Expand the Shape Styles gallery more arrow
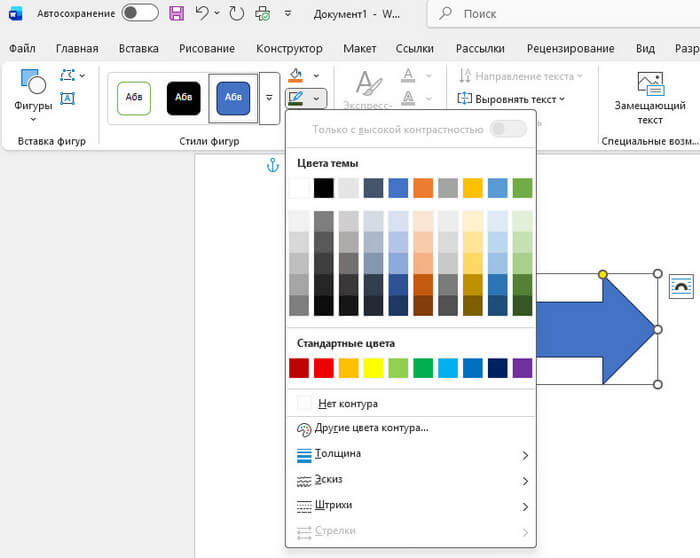This screenshot has width=700, height=558. (269, 97)
